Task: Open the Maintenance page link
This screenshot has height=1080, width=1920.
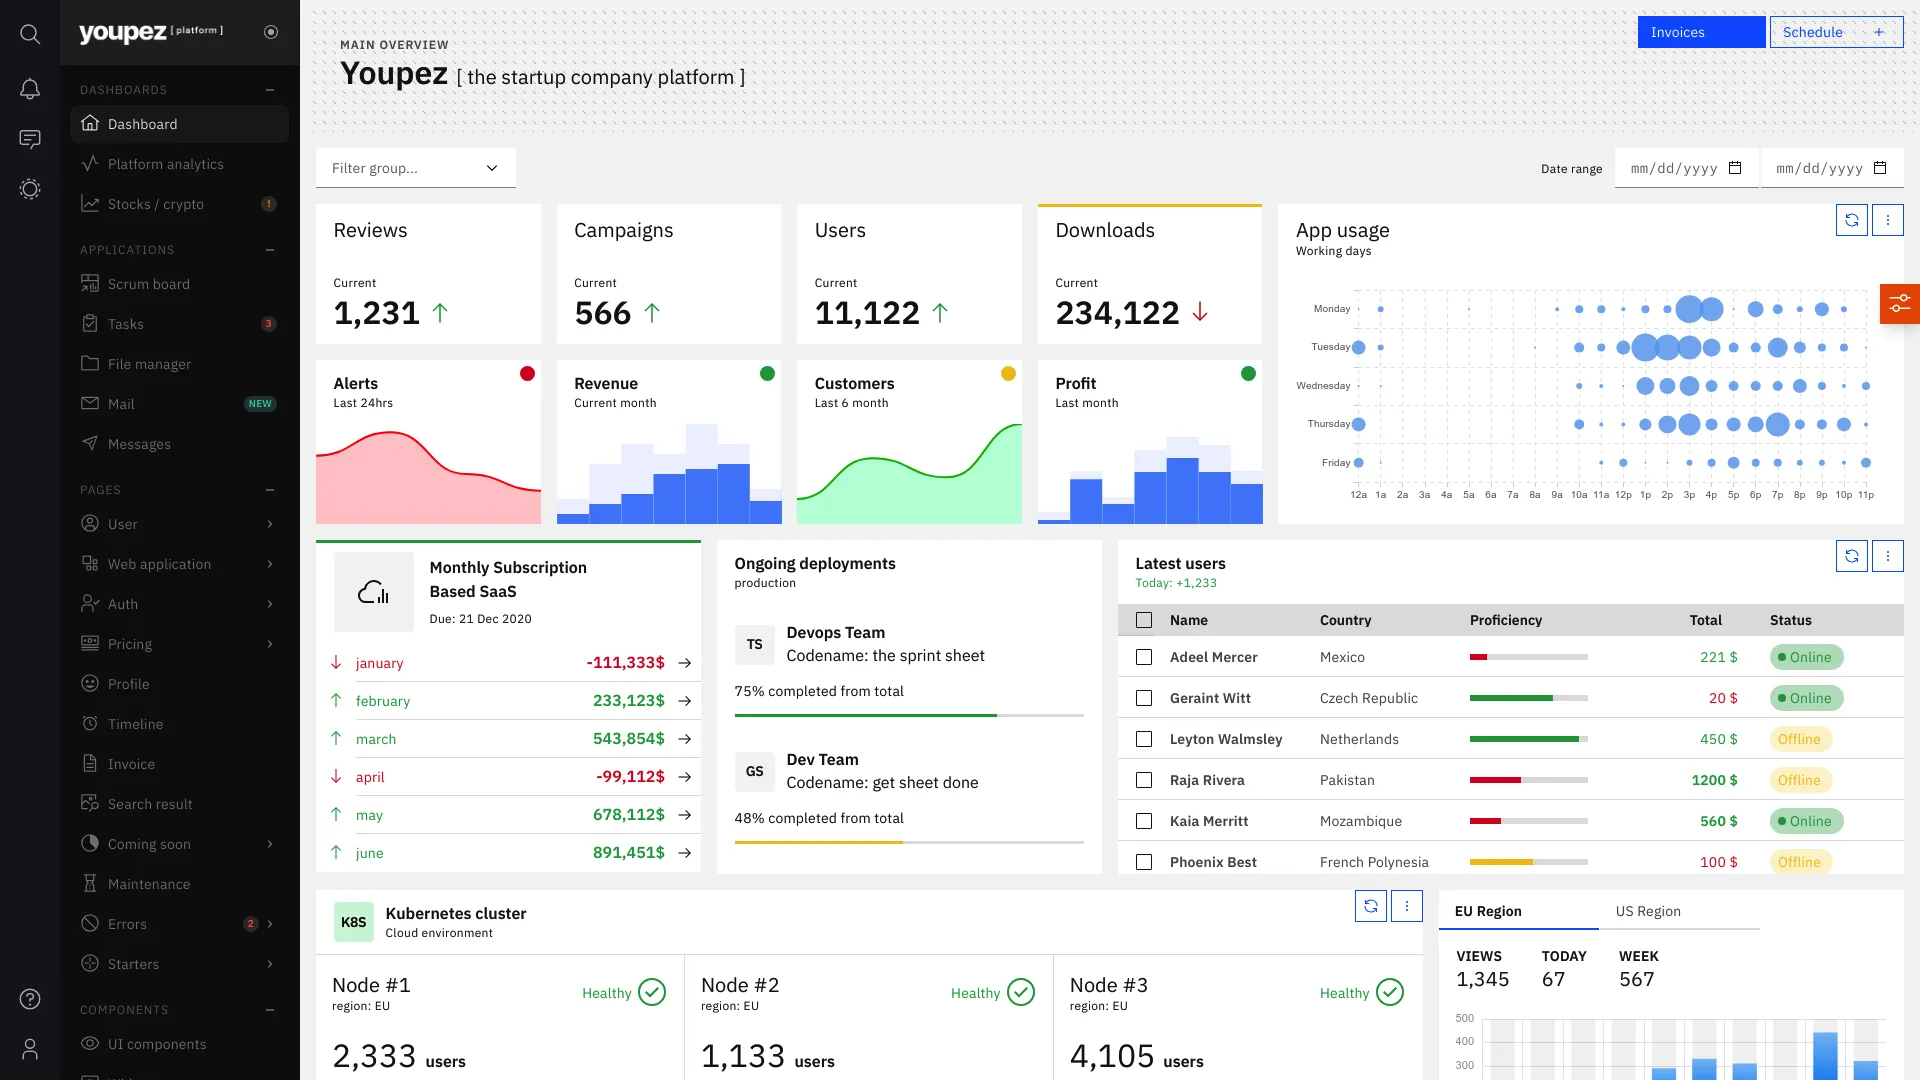Action: 180,884
